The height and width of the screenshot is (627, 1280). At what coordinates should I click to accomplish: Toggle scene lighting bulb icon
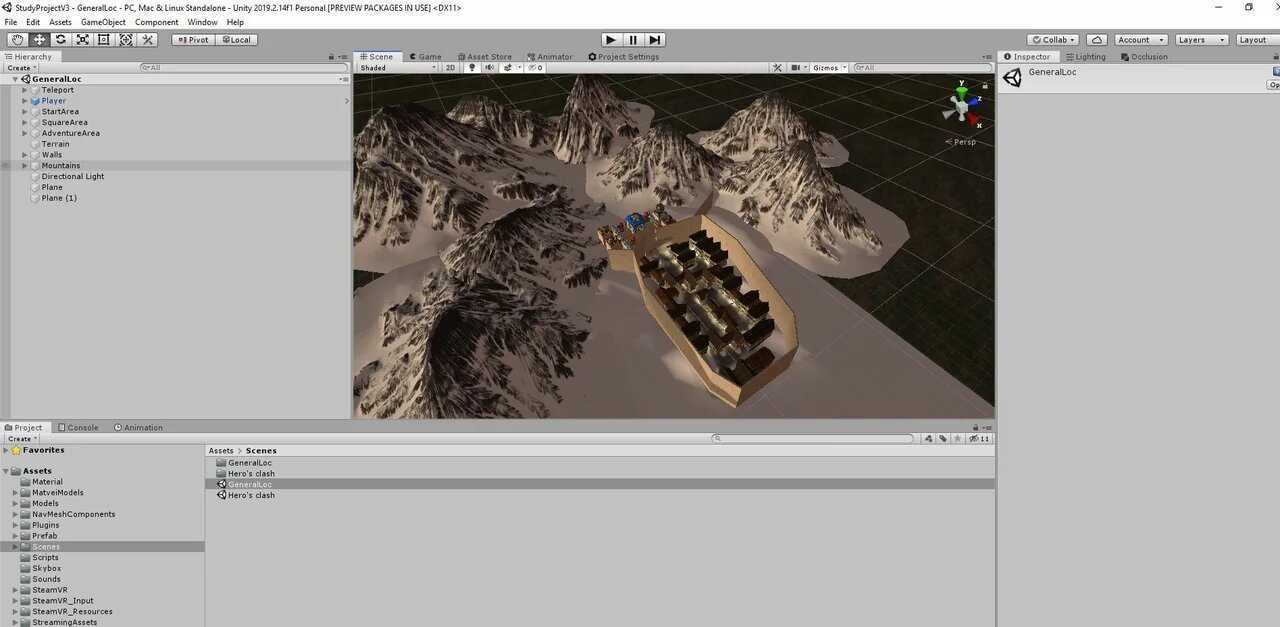point(472,68)
